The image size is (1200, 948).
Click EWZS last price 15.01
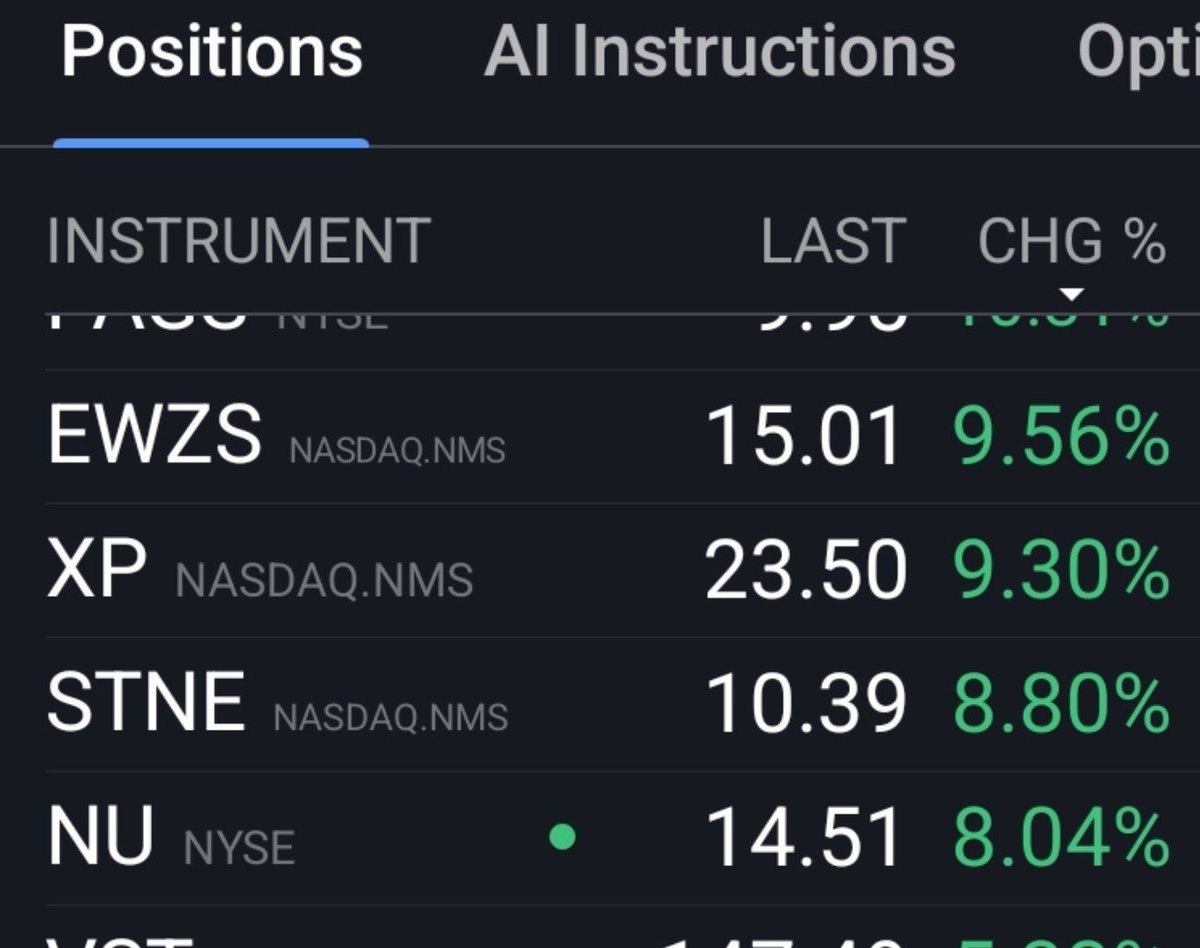(x=804, y=436)
